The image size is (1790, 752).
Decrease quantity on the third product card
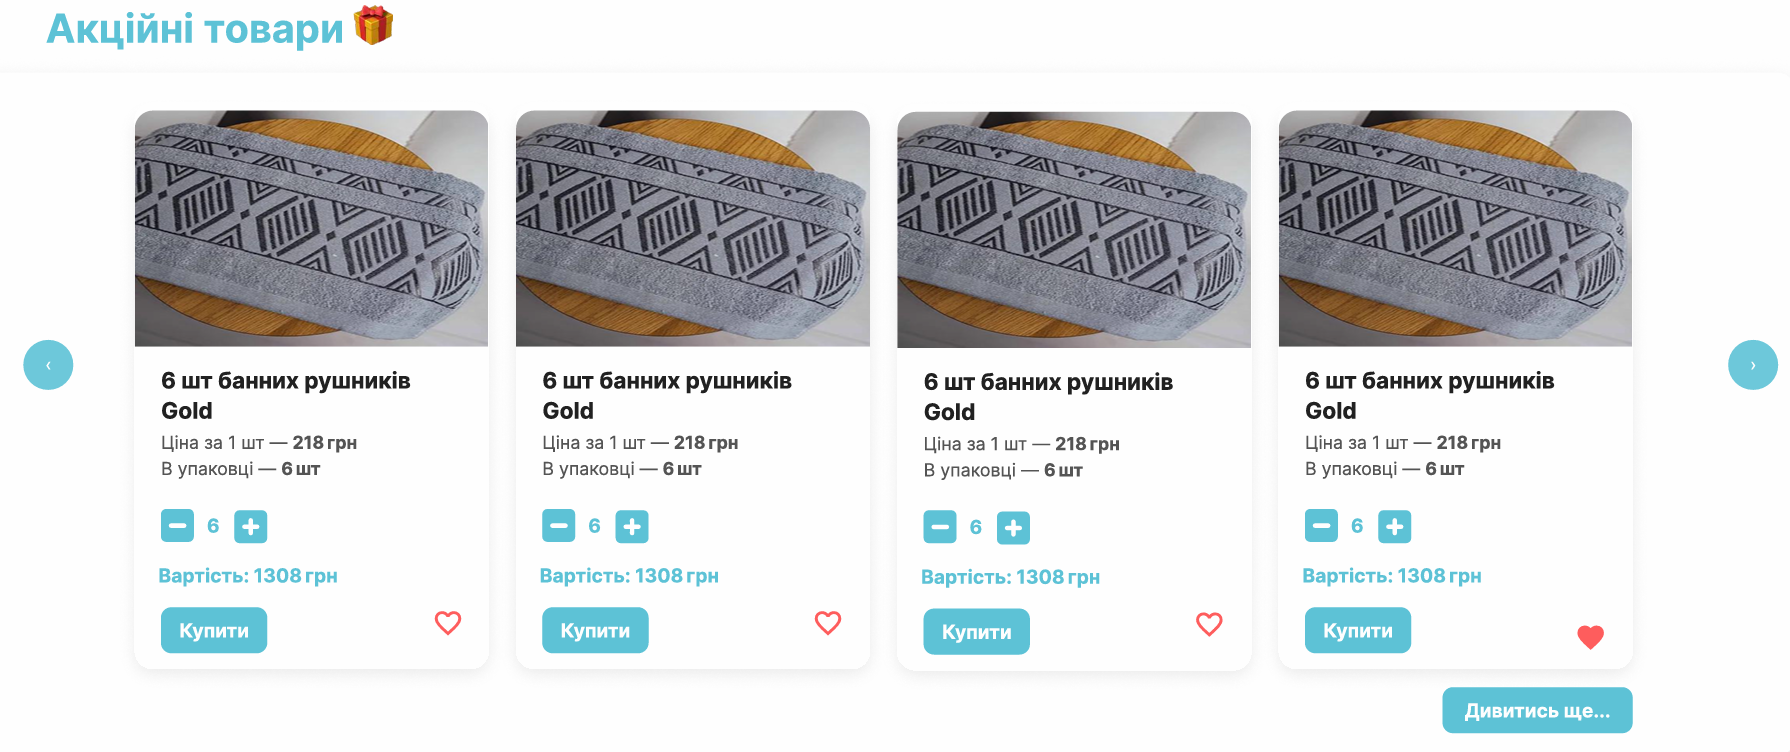tap(939, 527)
